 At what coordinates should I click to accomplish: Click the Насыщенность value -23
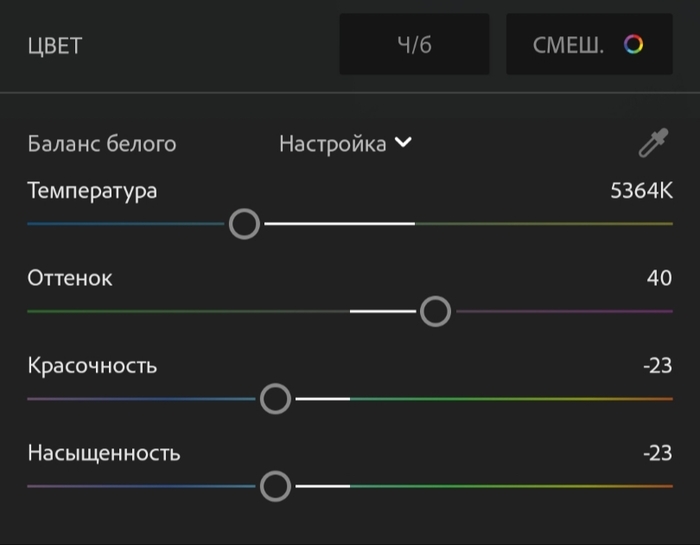click(x=657, y=453)
